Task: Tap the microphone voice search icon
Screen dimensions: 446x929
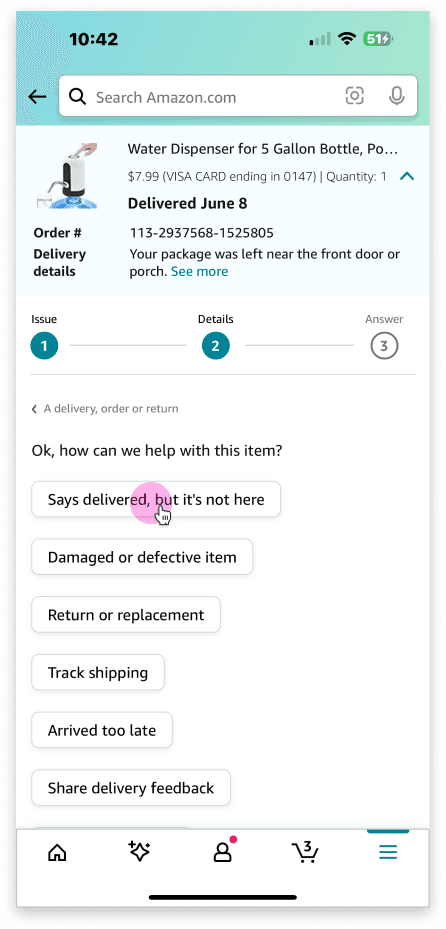Action: (x=396, y=96)
